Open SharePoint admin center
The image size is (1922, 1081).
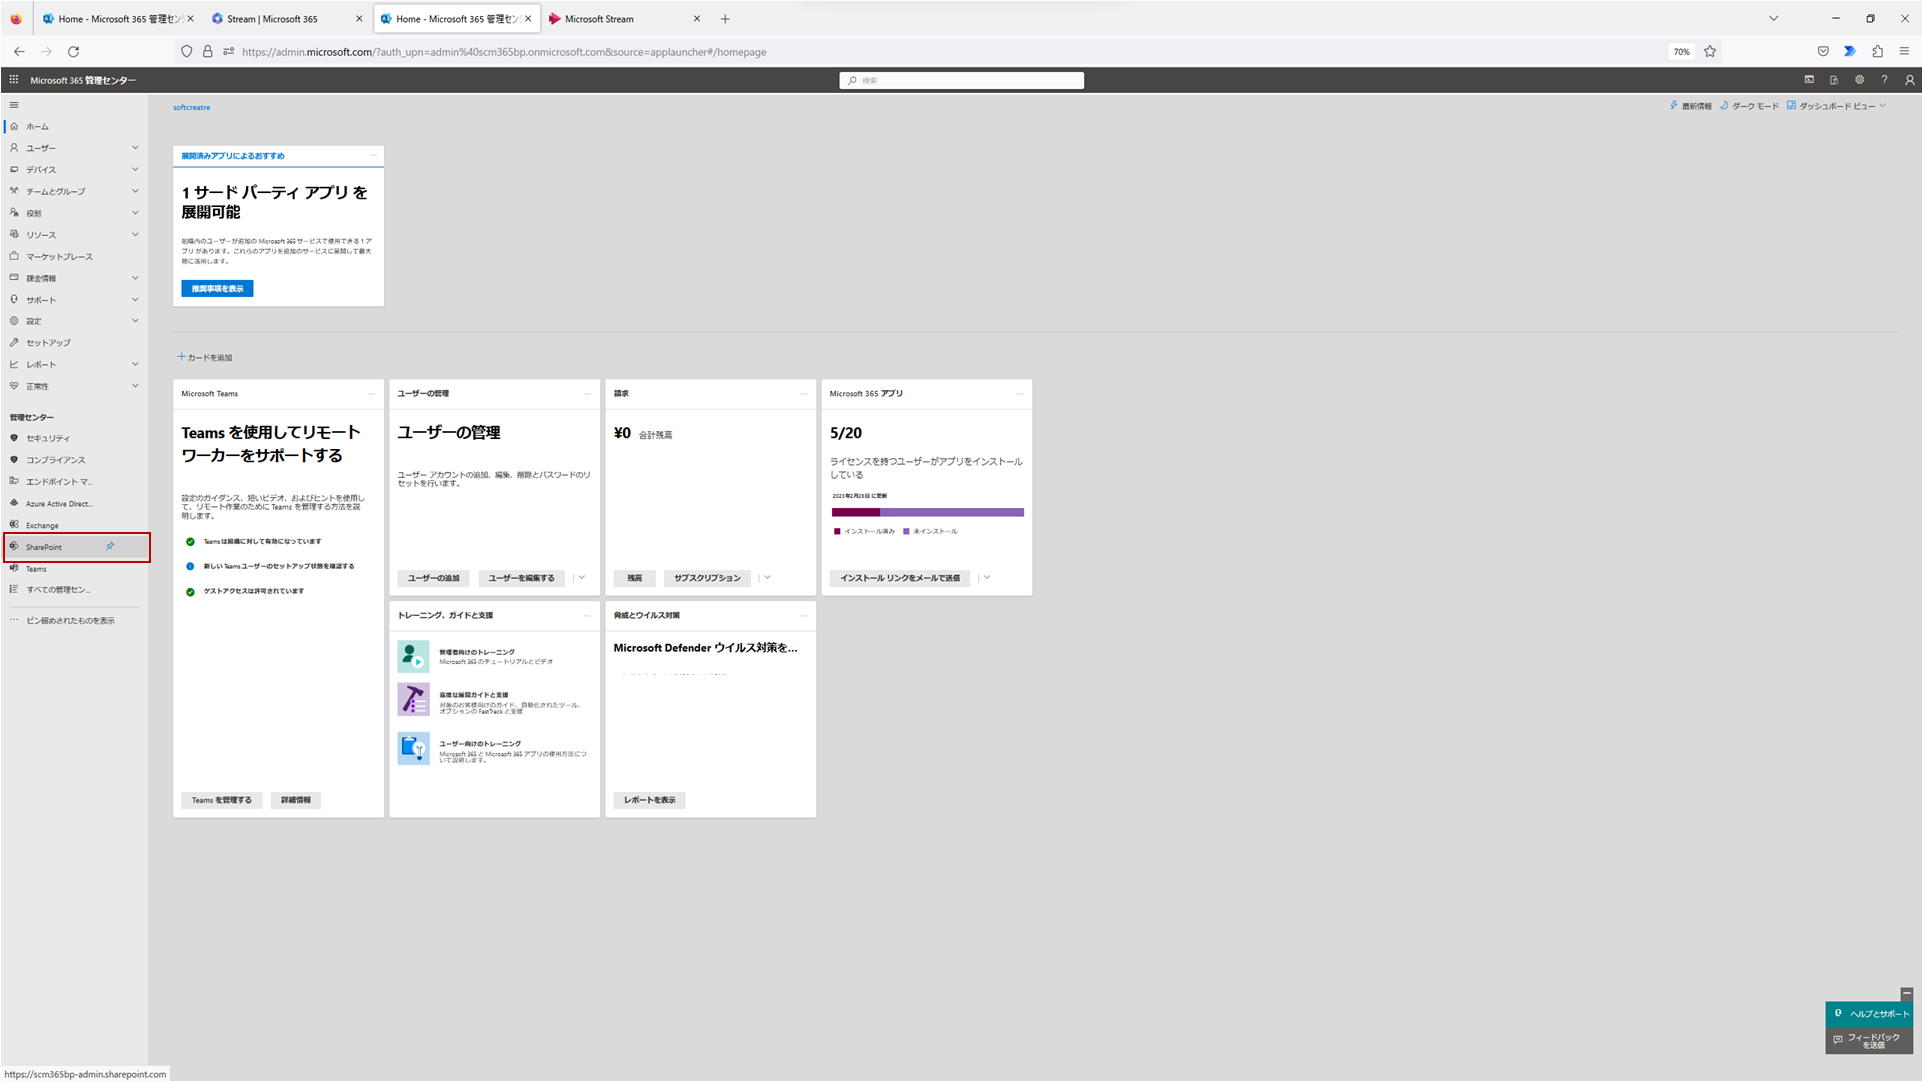click(x=44, y=547)
